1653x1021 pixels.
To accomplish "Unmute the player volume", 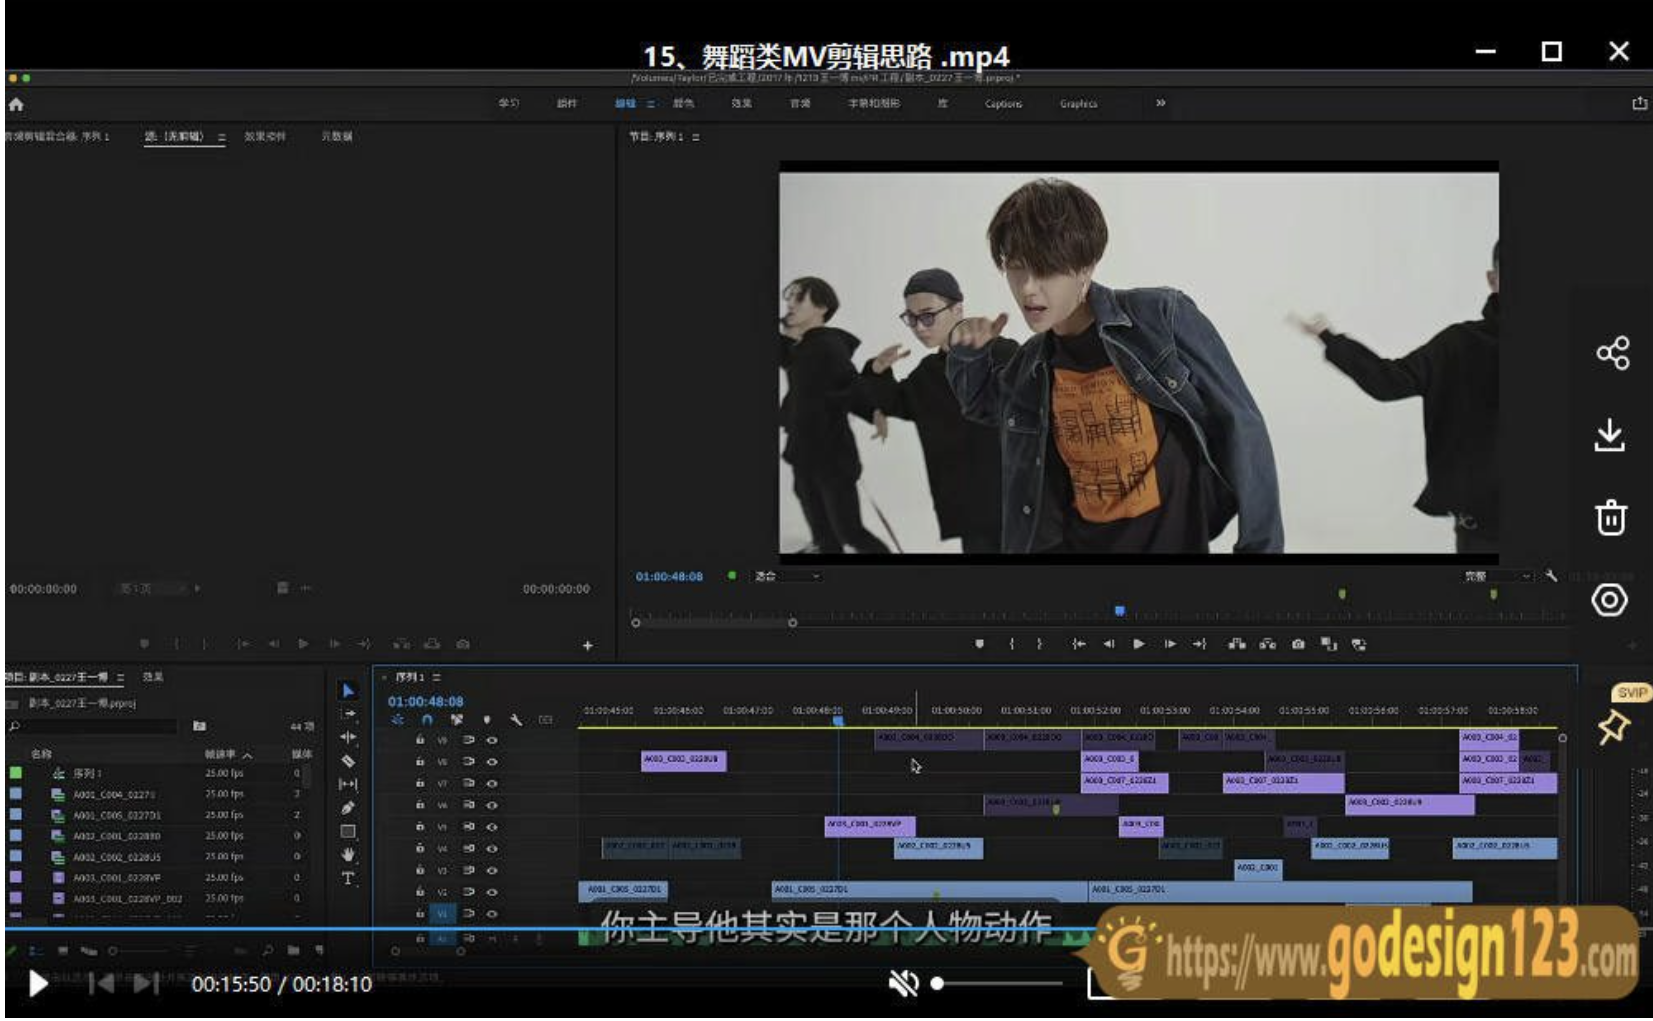I will [x=903, y=984].
